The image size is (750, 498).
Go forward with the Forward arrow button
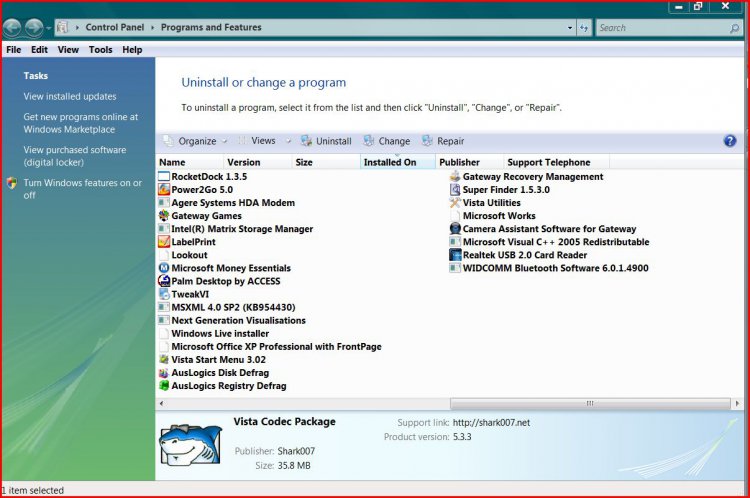pyautogui.click(x=34, y=28)
